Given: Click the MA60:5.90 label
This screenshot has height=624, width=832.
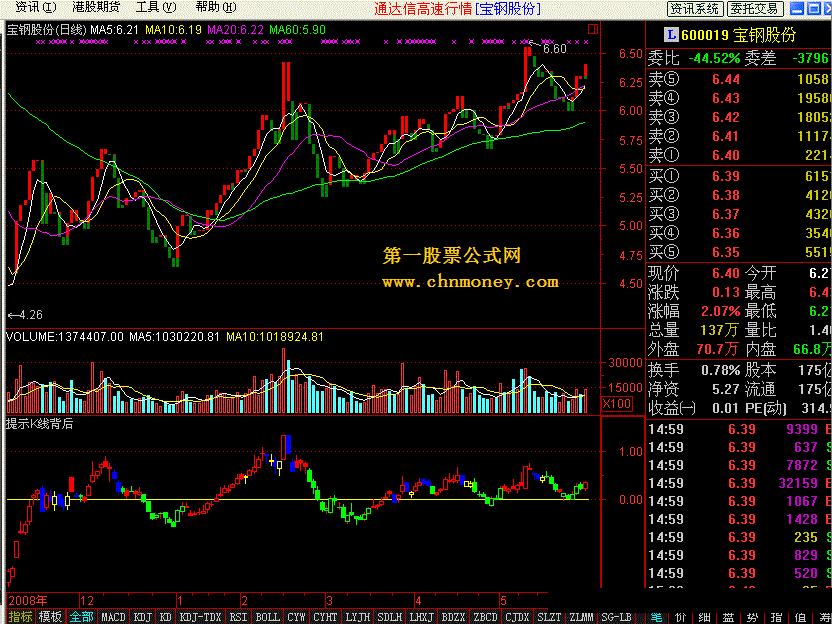Looking at the screenshot, I should tap(298, 30).
